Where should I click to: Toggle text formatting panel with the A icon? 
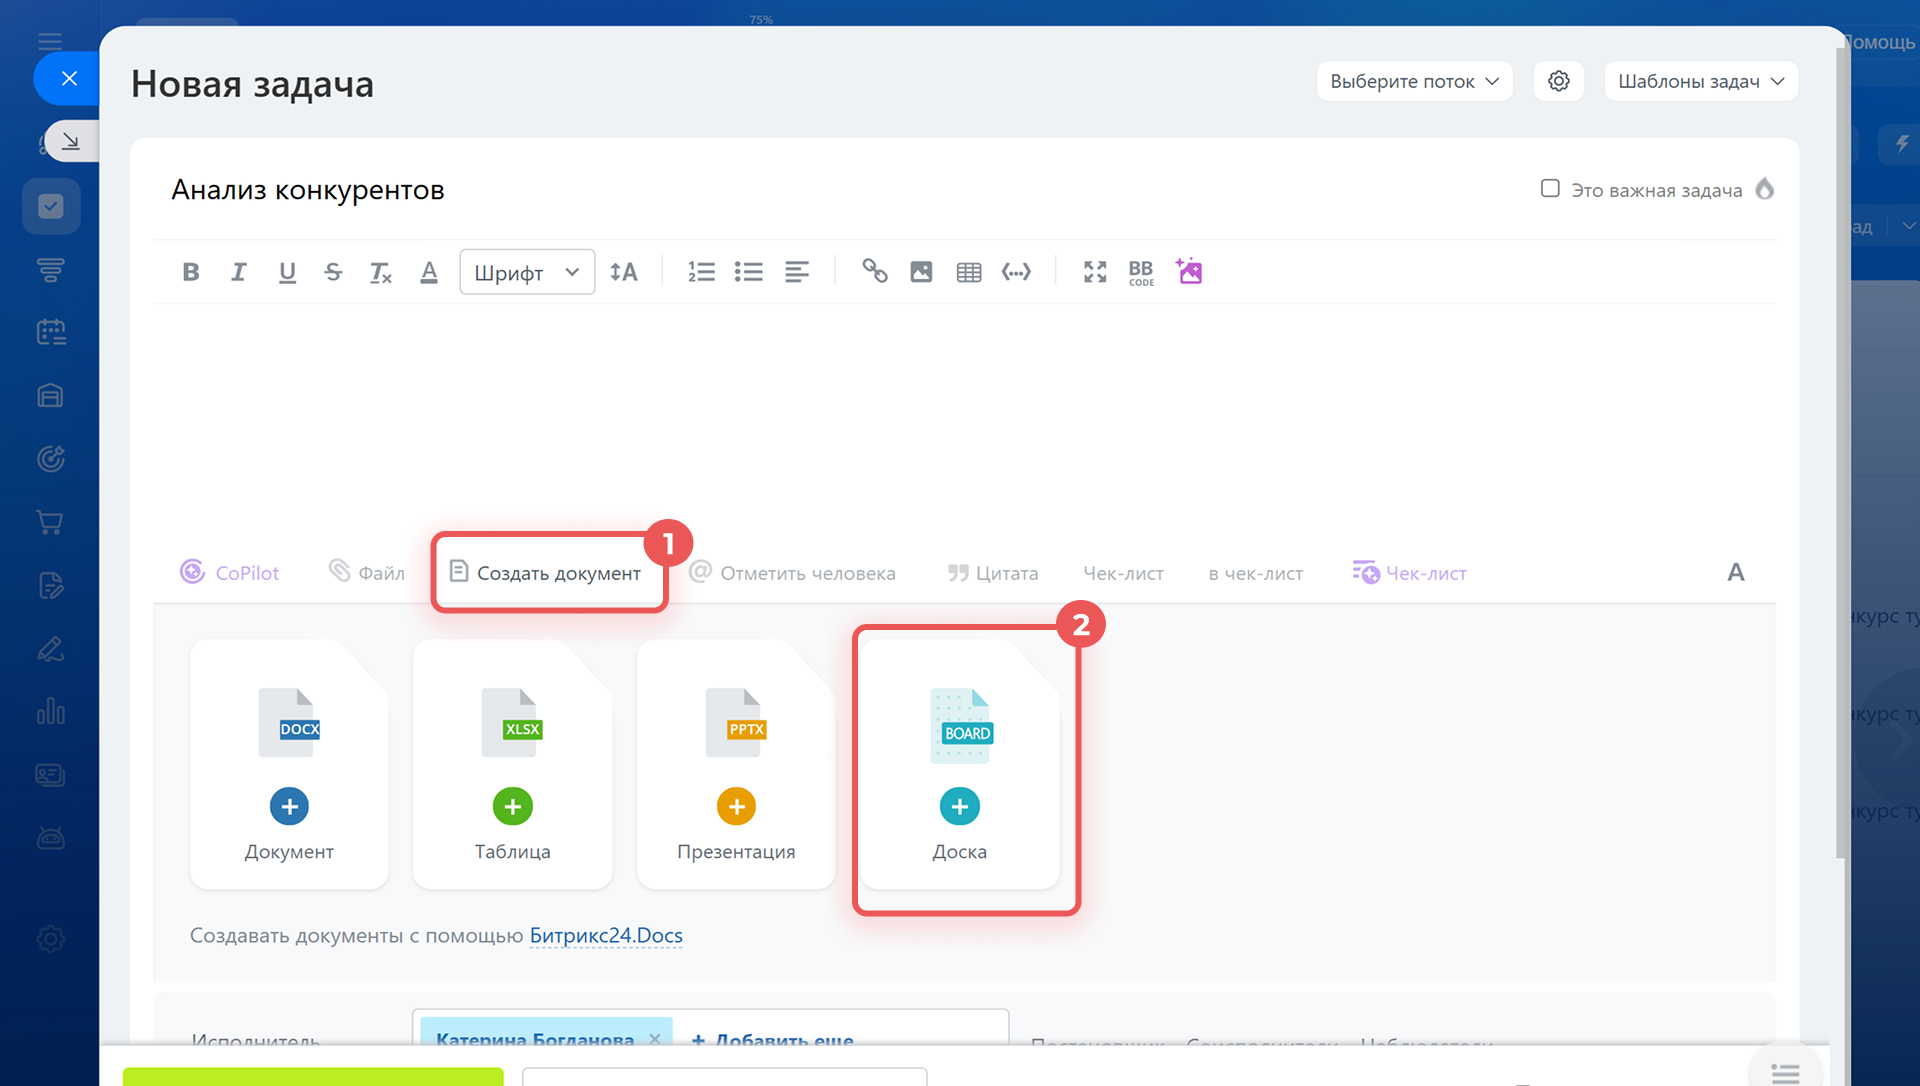point(1735,573)
